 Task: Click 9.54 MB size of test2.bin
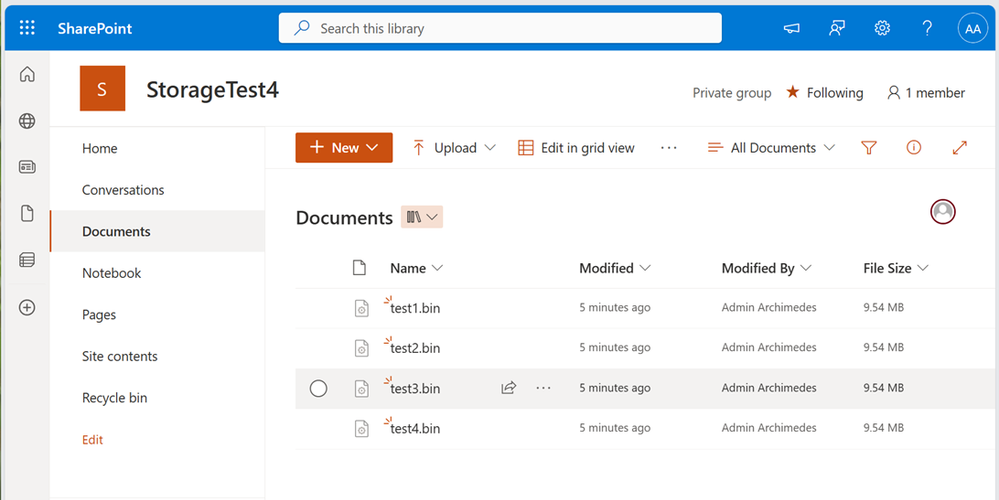884,348
